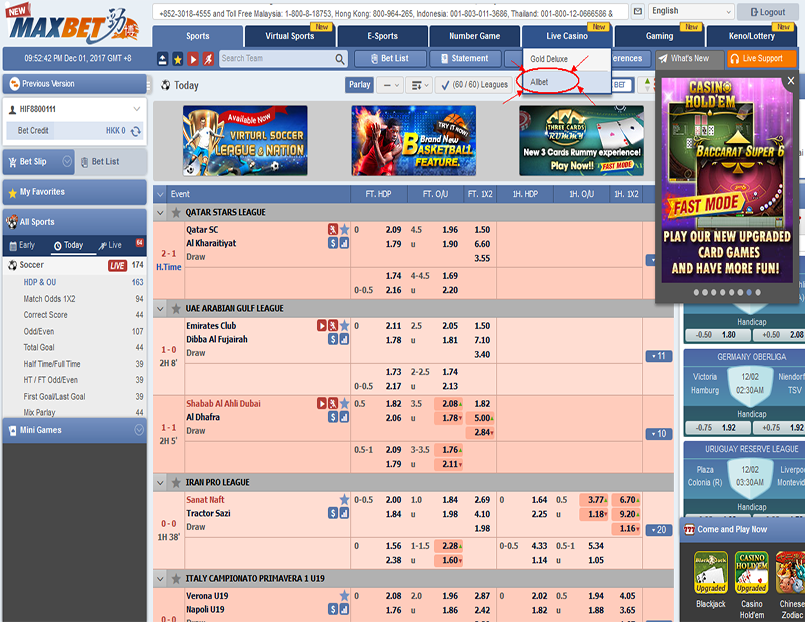This screenshot has width=805, height=622.
Task: Switch to Live matches filter
Action: (x=110, y=245)
